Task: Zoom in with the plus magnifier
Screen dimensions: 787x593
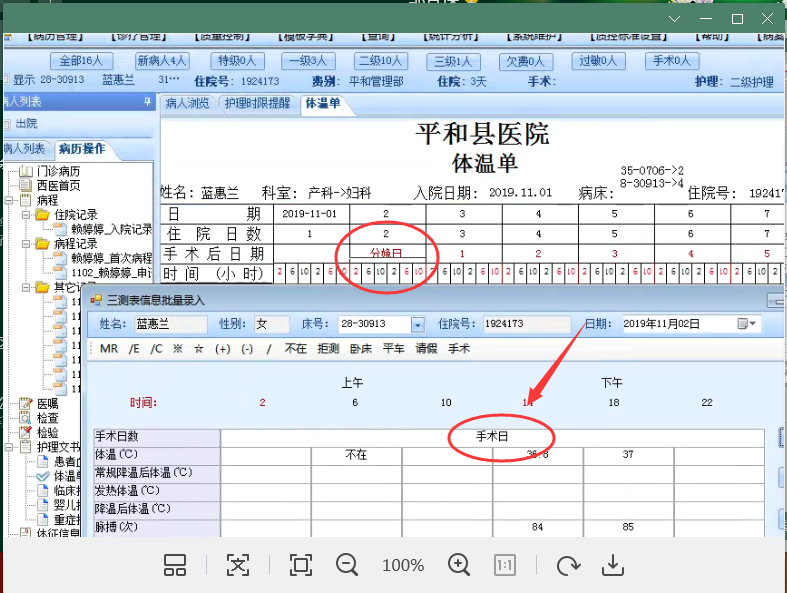Action: [x=459, y=565]
